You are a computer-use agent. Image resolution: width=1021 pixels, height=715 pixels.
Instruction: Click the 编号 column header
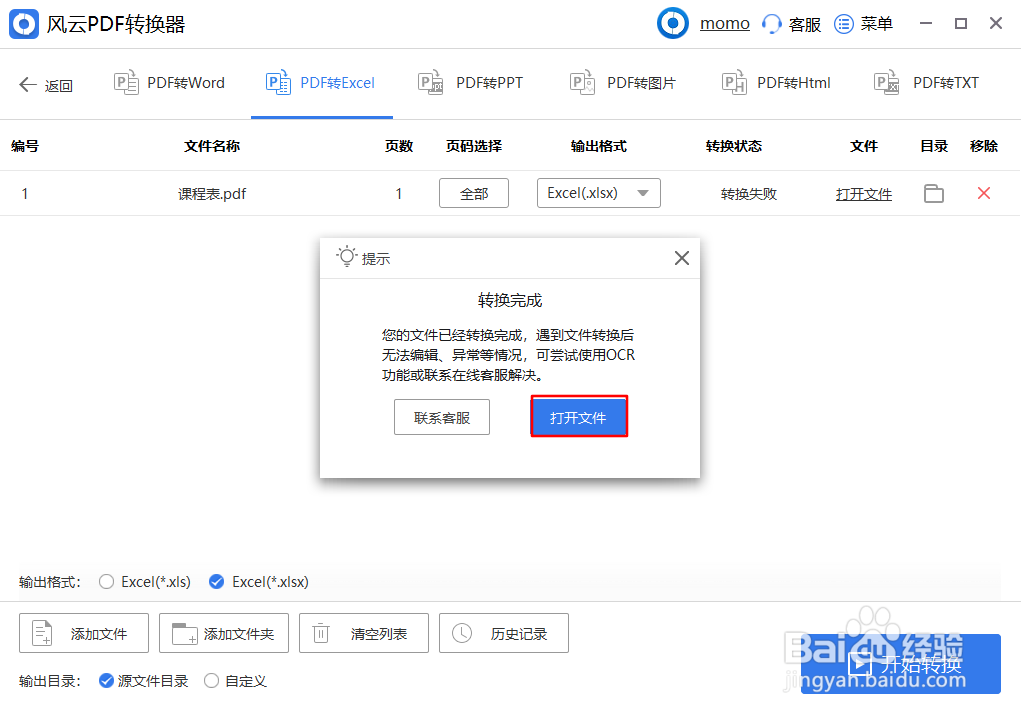point(25,146)
